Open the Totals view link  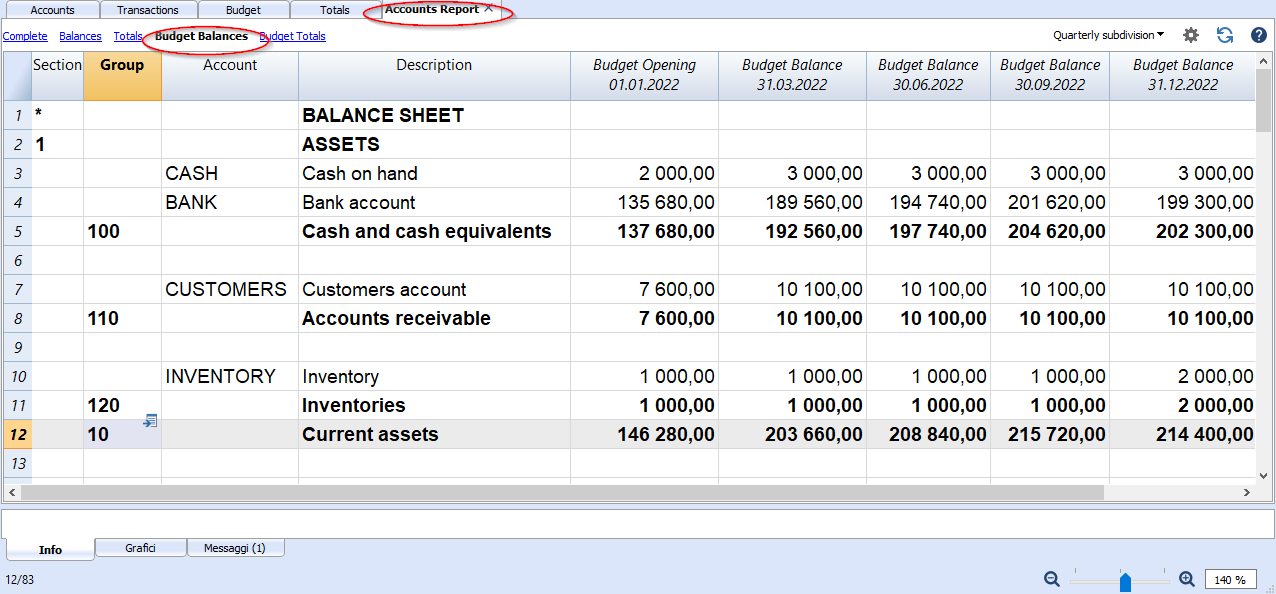(x=128, y=36)
